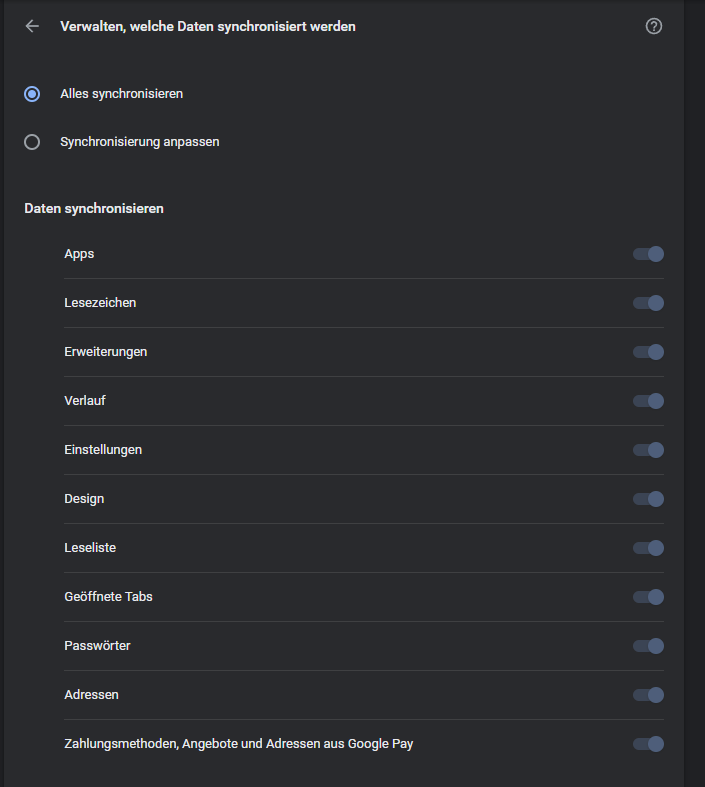Screen dimensions: 705x787
Task: Disable the Geöffnete Tabs sync switch
Action: pyautogui.click(x=648, y=597)
